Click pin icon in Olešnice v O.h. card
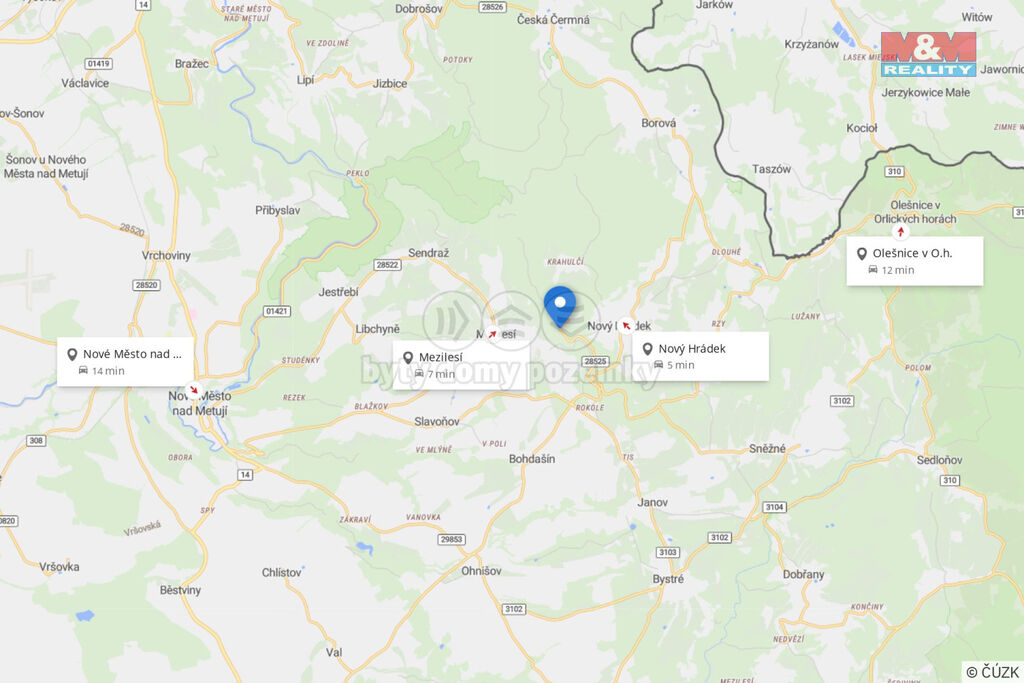 pos(861,253)
